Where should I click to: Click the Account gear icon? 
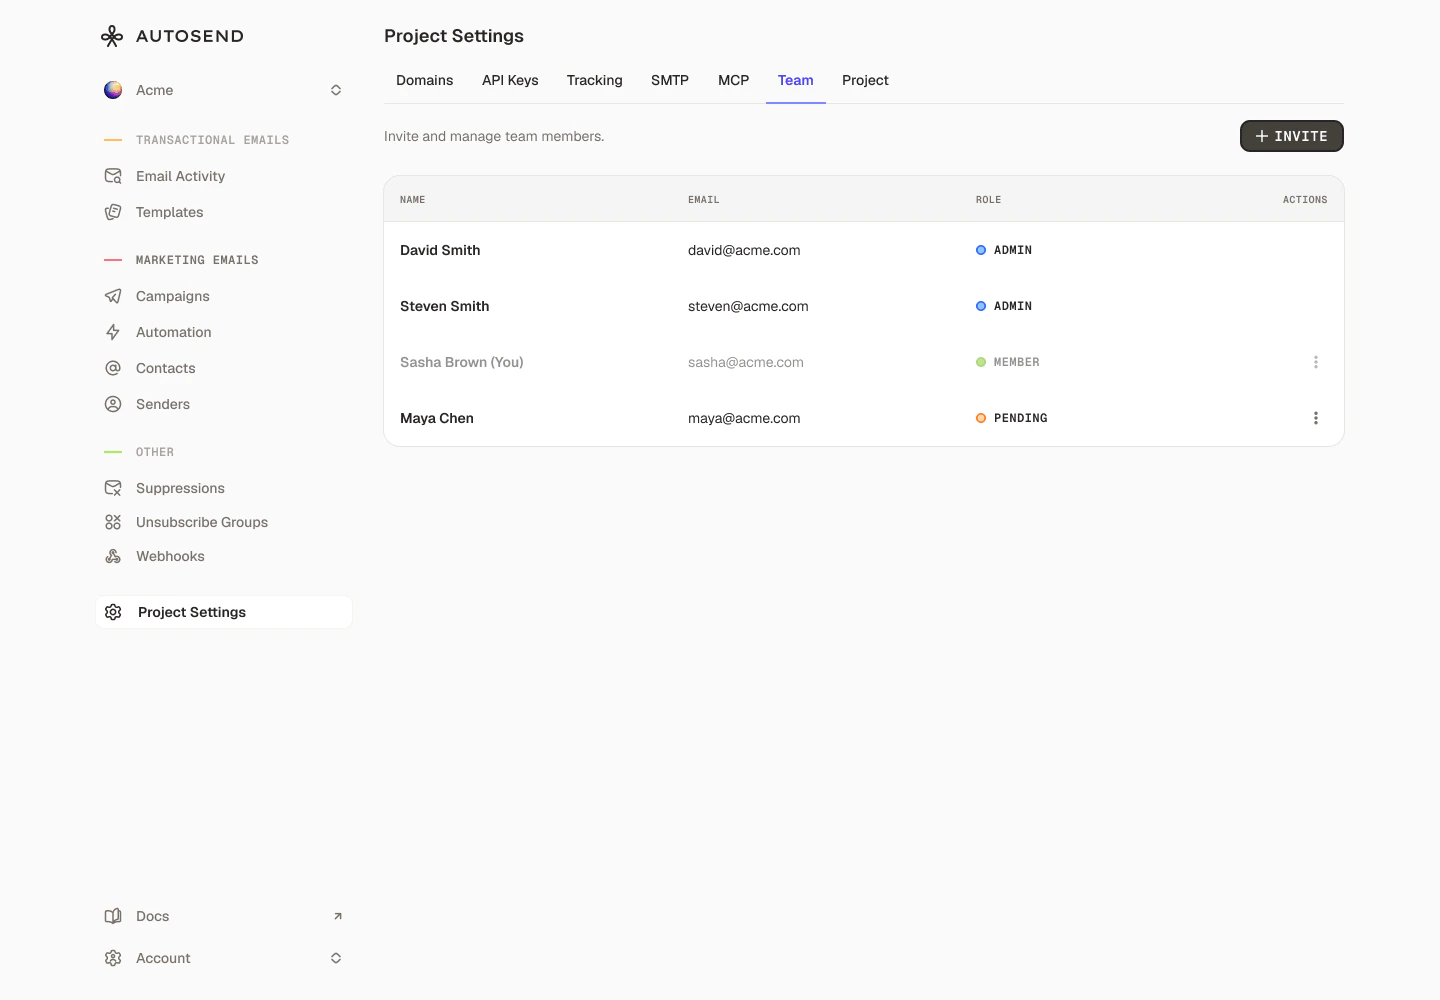click(113, 958)
